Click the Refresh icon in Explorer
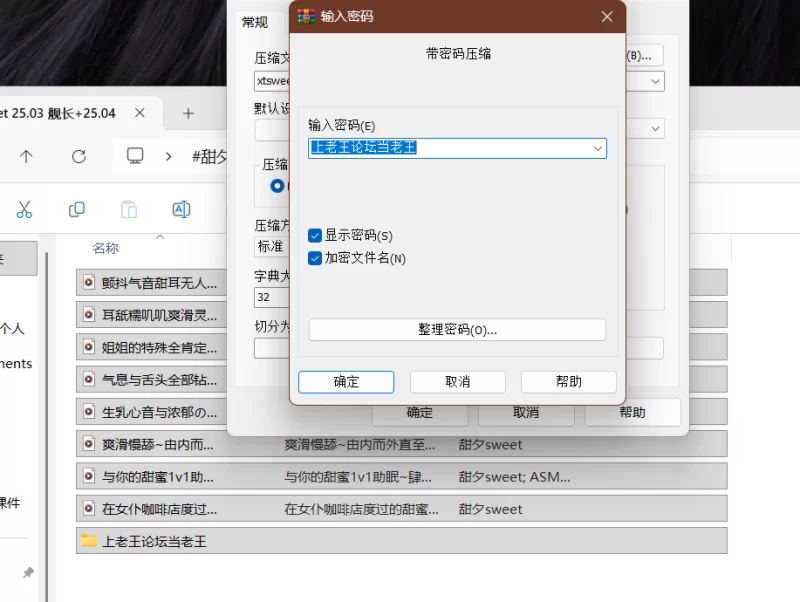Image resolution: width=800 pixels, height=602 pixels. (79, 156)
